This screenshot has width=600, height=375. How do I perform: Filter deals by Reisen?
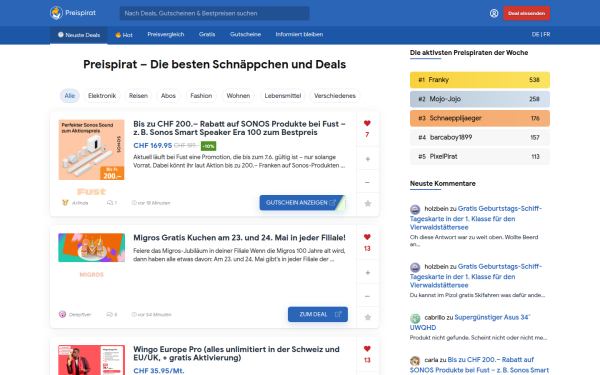[x=138, y=96]
